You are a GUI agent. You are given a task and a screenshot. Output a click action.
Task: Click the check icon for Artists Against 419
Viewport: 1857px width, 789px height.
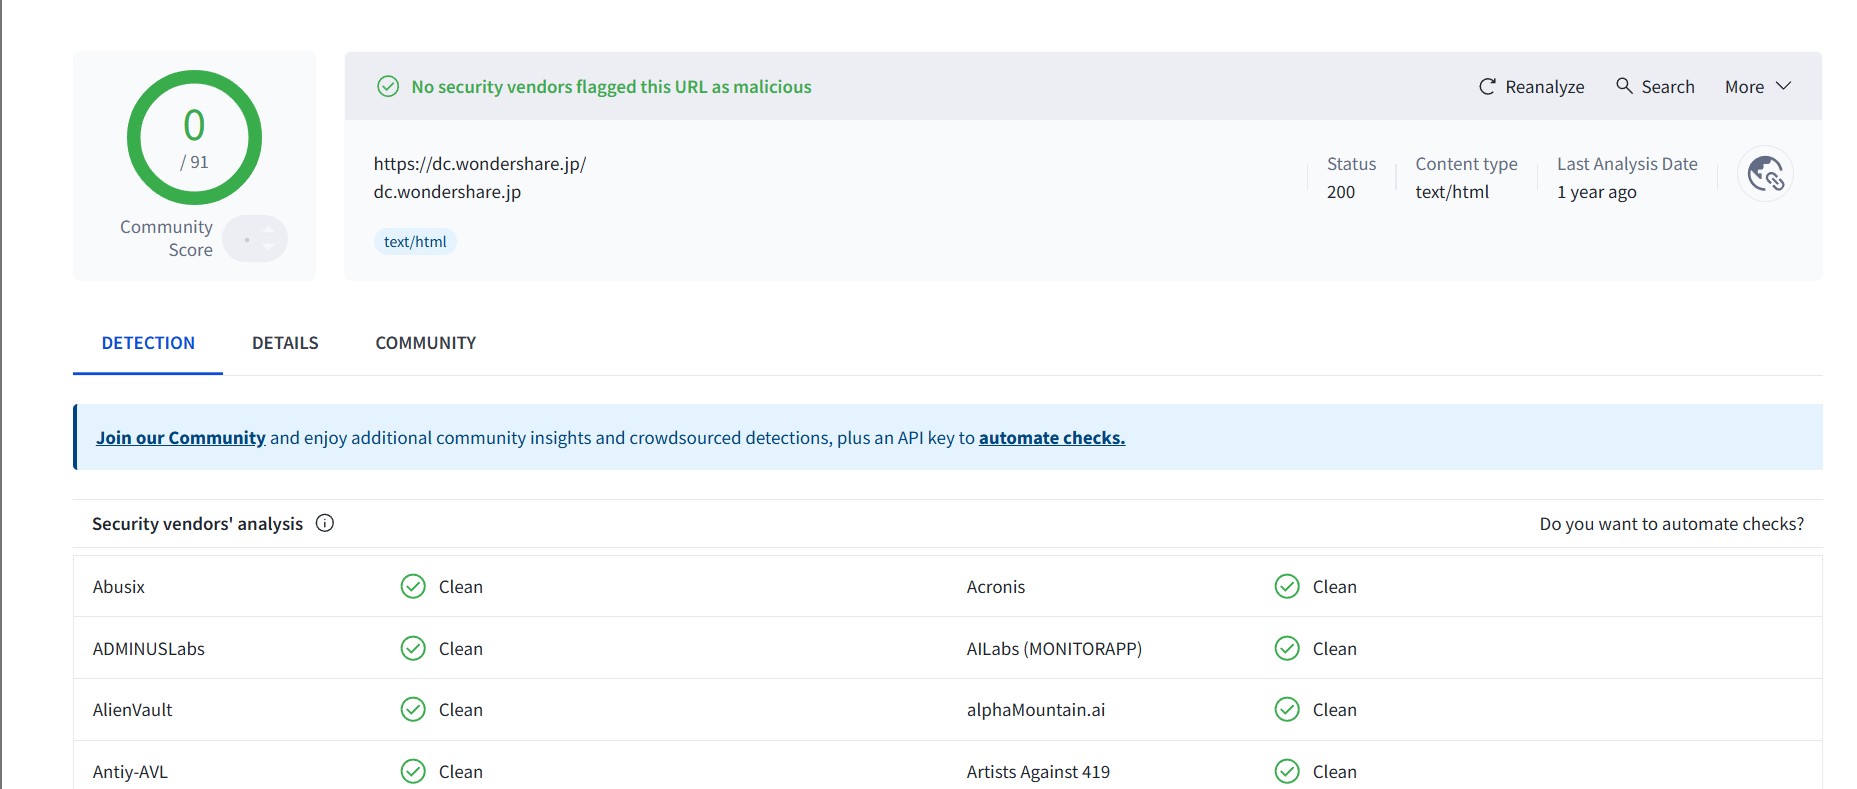(x=1287, y=771)
